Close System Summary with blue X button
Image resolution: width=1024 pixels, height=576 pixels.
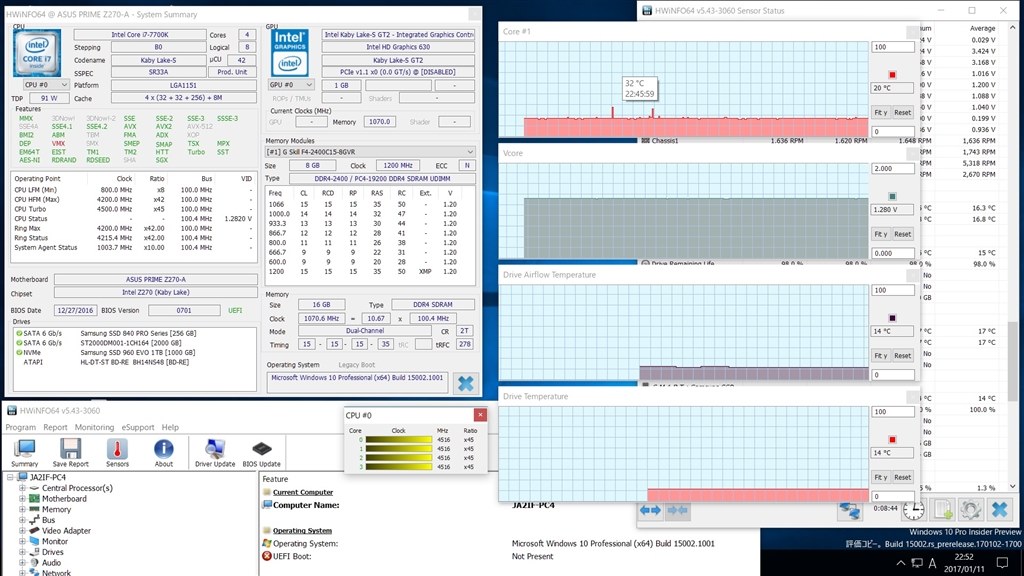466,383
